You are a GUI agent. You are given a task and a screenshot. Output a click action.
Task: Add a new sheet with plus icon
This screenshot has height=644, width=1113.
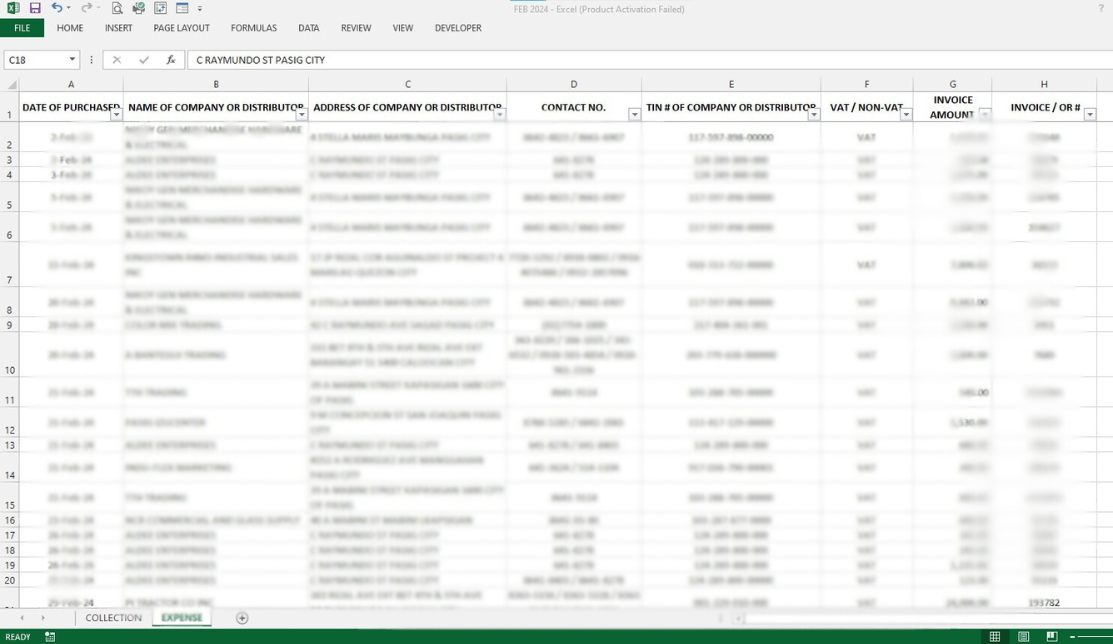(242, 618)
